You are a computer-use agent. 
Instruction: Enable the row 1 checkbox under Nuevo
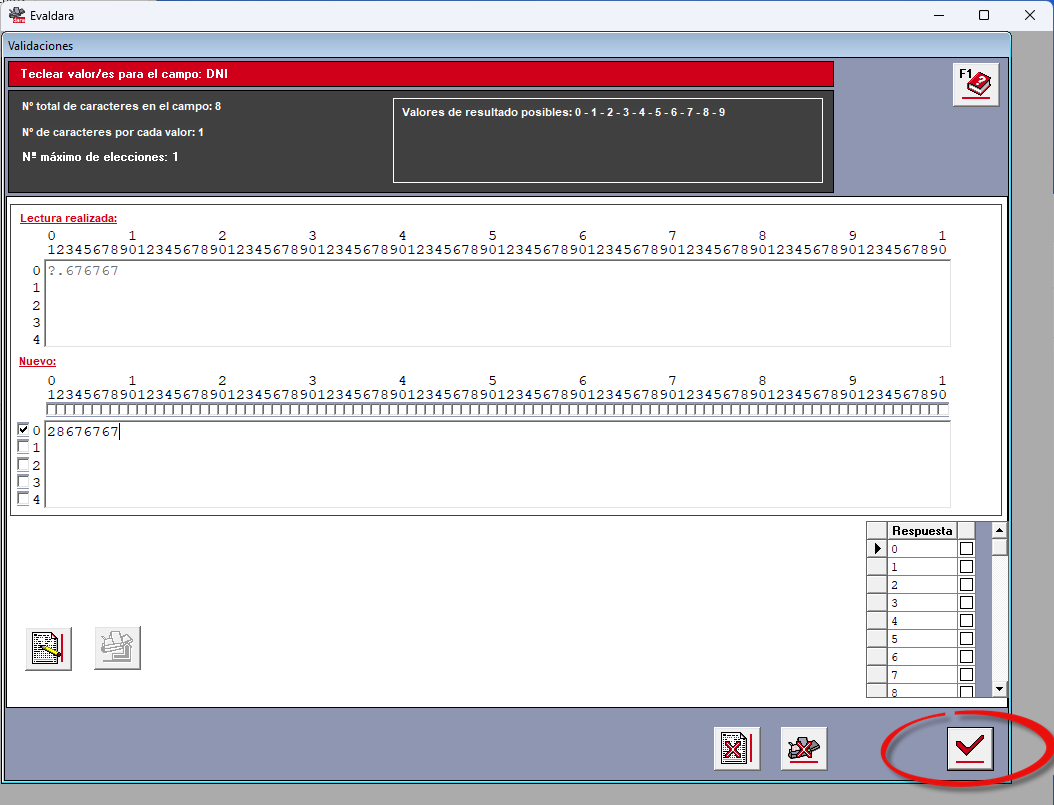click(x=23, y=447)
